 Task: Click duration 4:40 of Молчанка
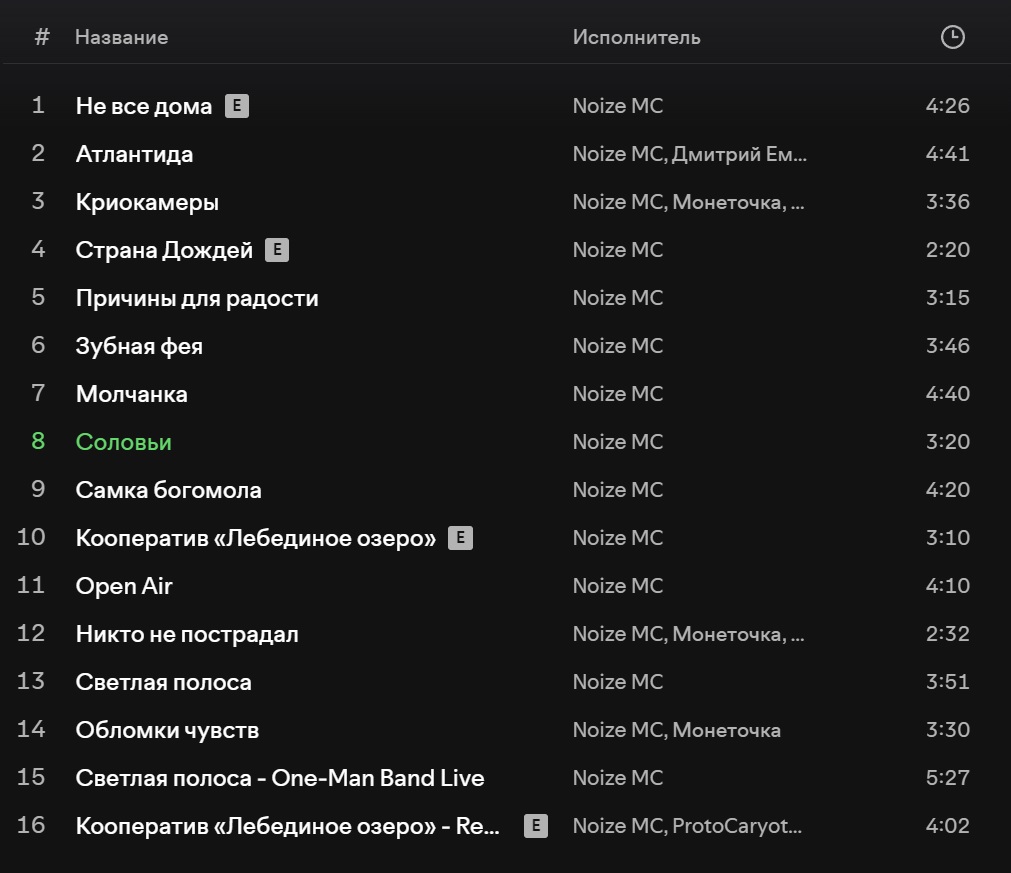coord(947,394)
